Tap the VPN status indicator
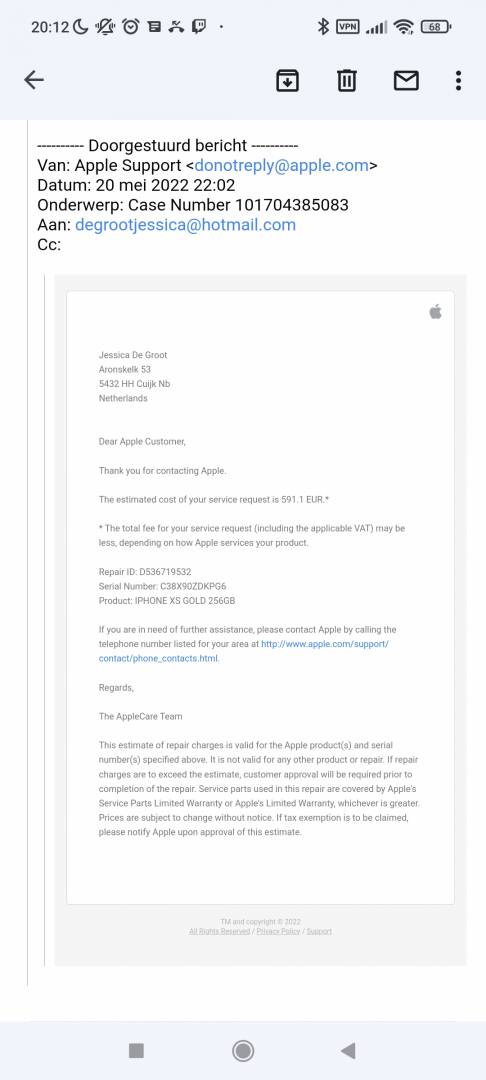 [x=348, y=27]
